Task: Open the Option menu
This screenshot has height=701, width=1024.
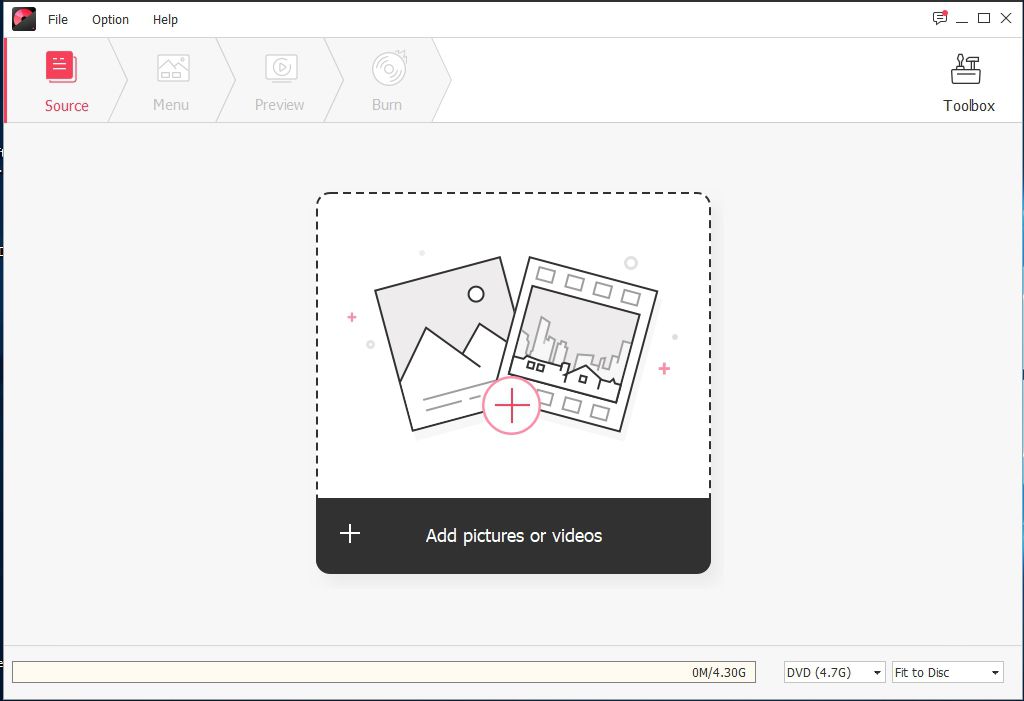Action: 110,19
